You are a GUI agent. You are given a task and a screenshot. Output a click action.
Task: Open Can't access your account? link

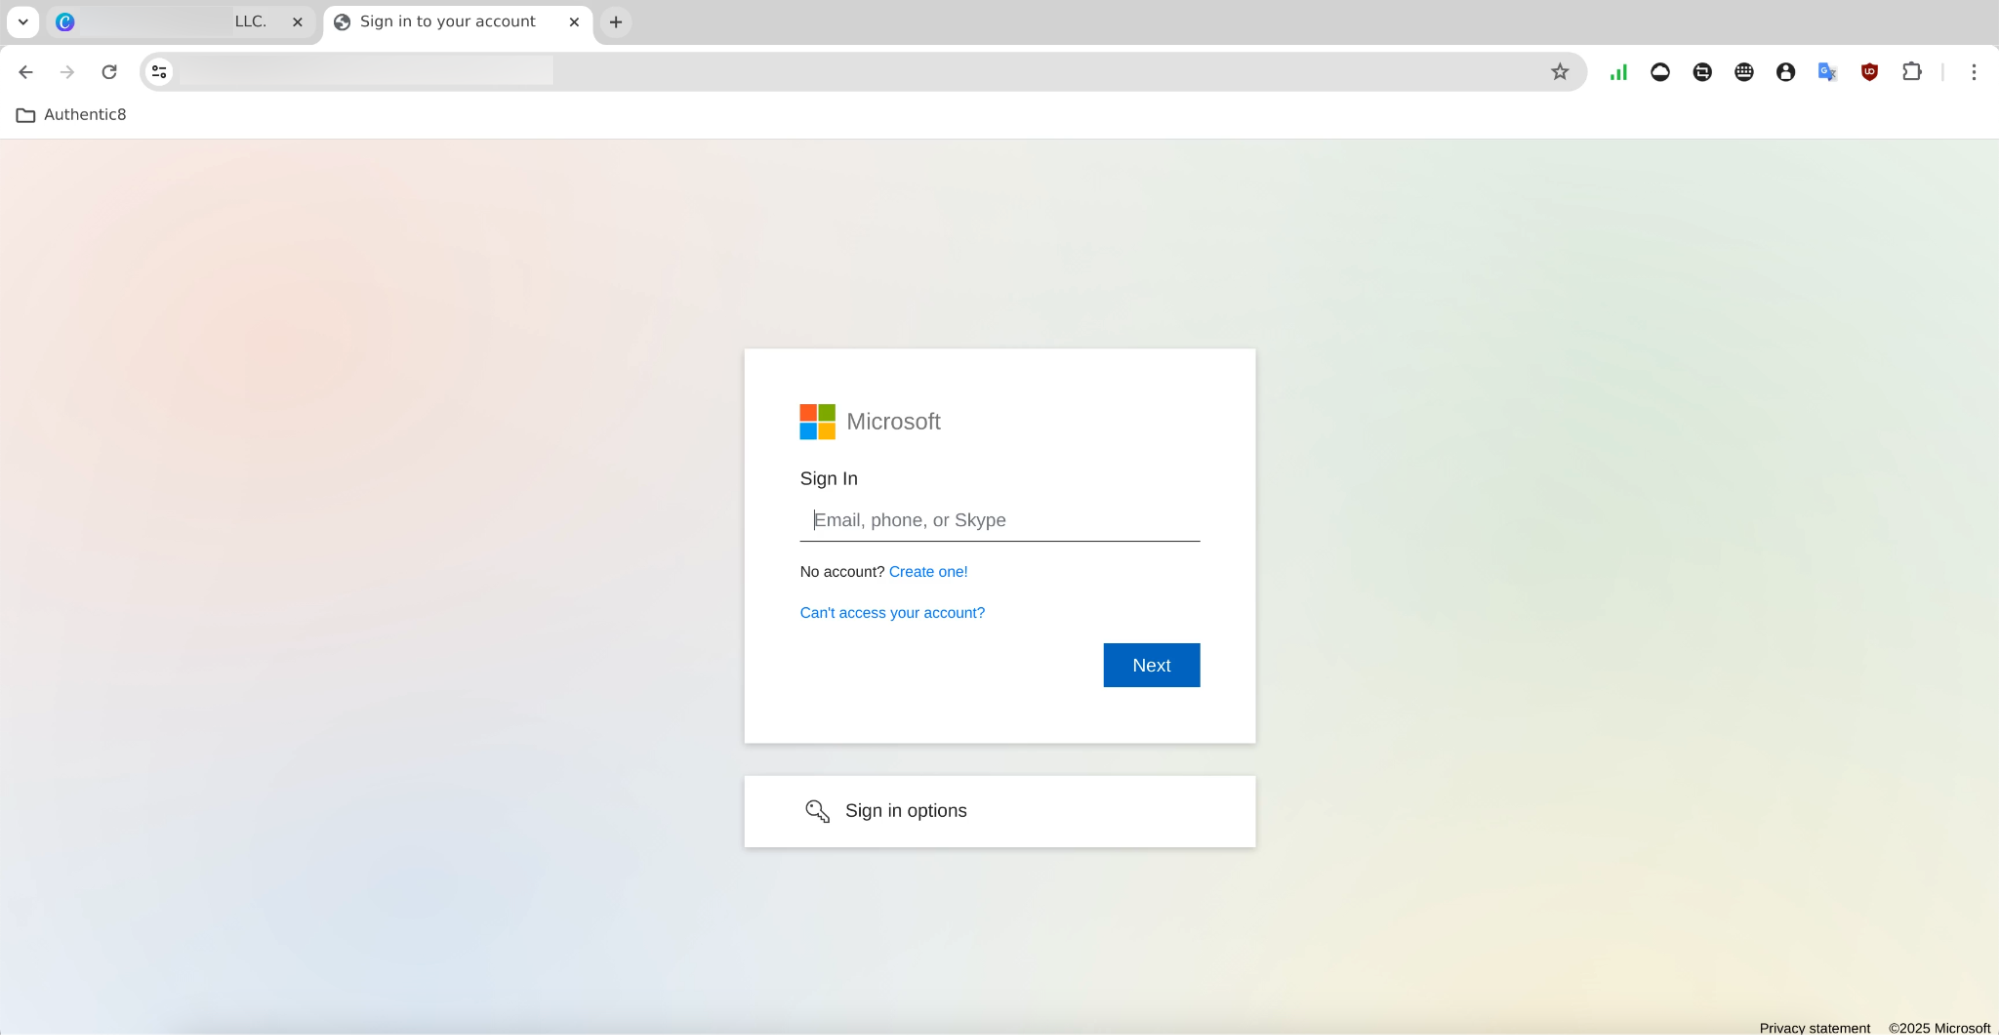coord(892,613)
